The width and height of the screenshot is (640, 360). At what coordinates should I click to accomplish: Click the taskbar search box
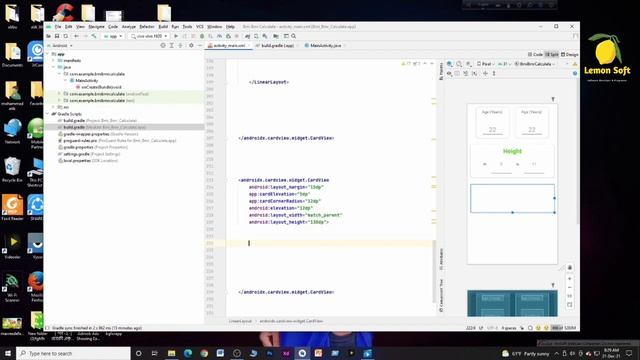[73, 353]
